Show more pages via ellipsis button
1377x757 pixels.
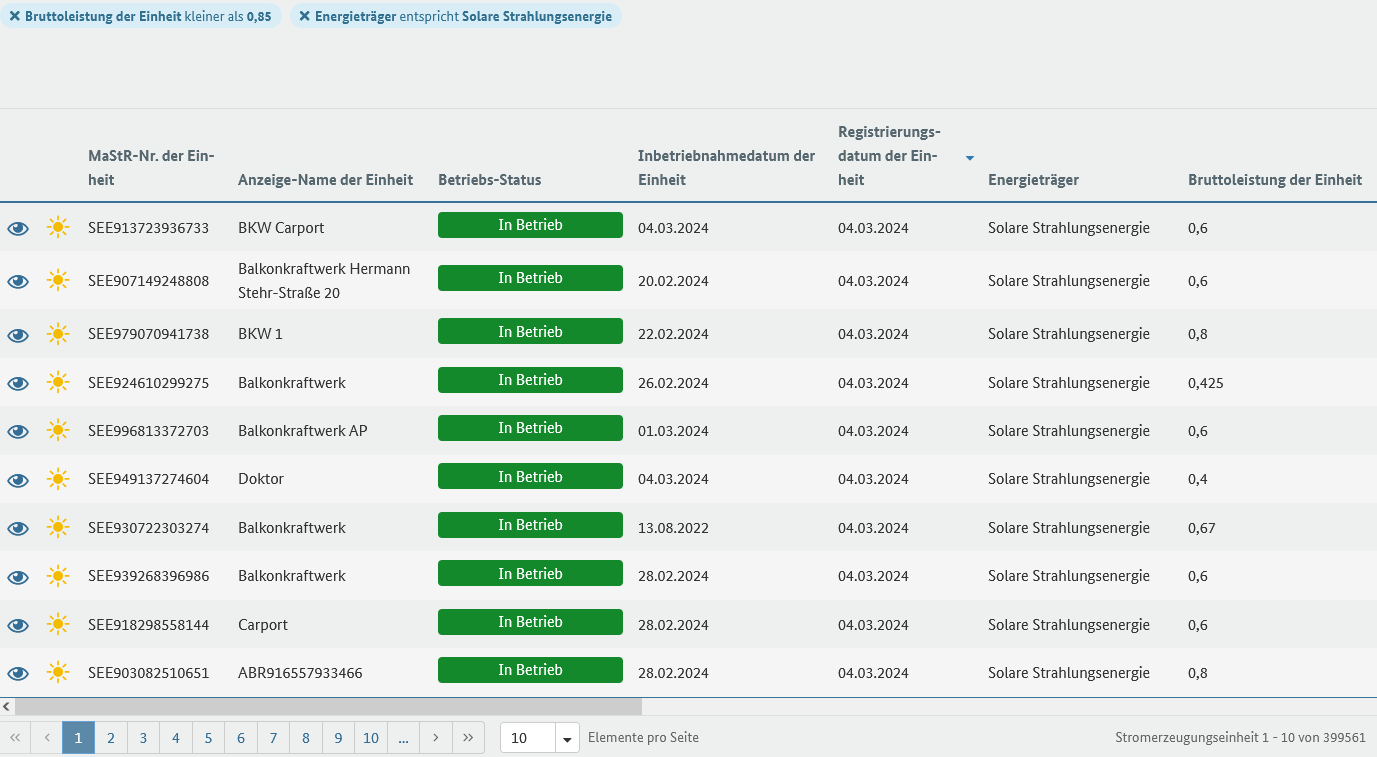pos(403,738)
